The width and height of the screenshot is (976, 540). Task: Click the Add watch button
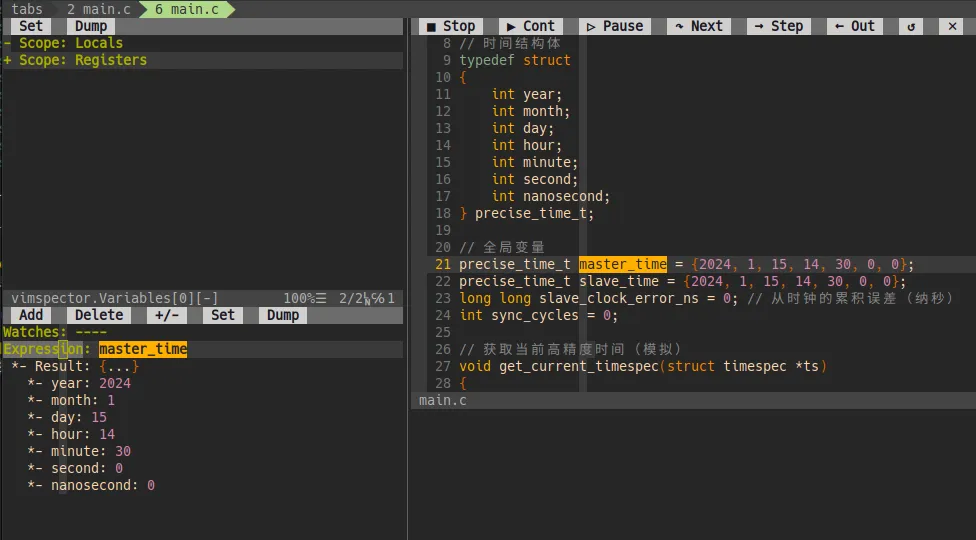coord(31,315)
